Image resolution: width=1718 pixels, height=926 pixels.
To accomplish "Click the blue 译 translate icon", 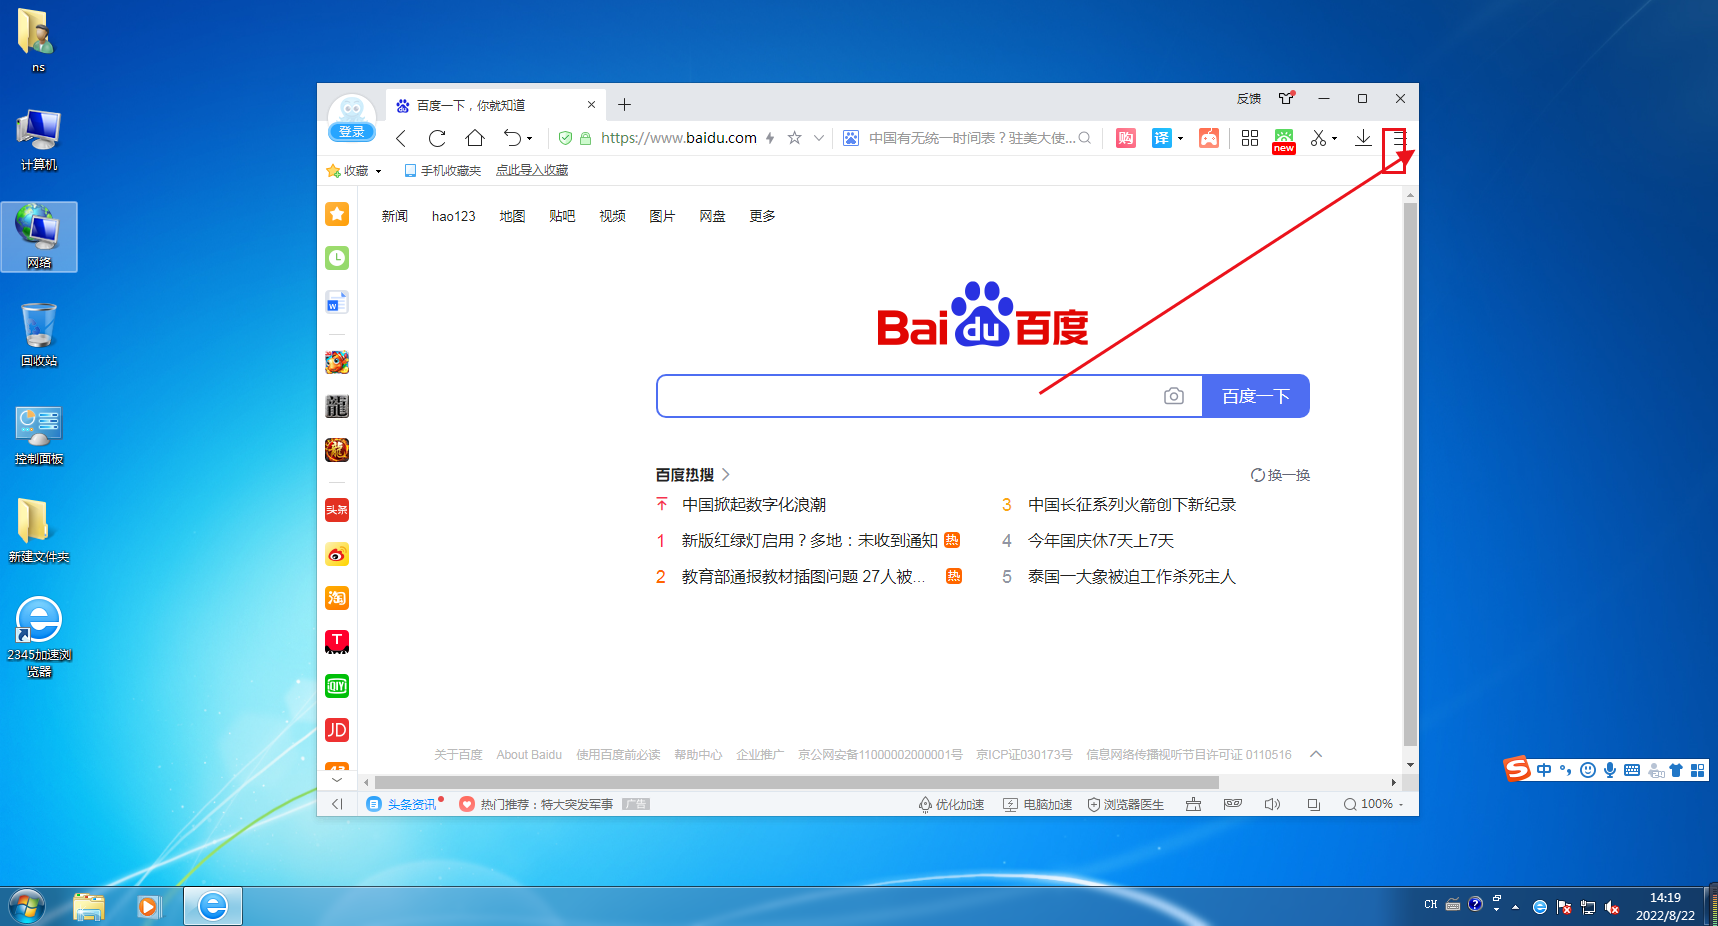I will tap(1161, 138).
